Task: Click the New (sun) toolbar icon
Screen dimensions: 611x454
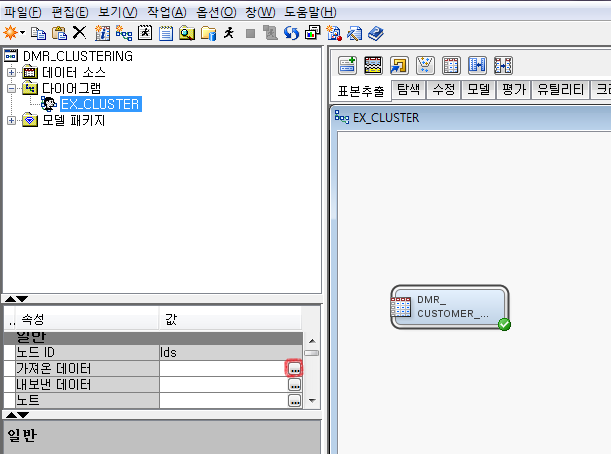Action: tap(10, 33)
